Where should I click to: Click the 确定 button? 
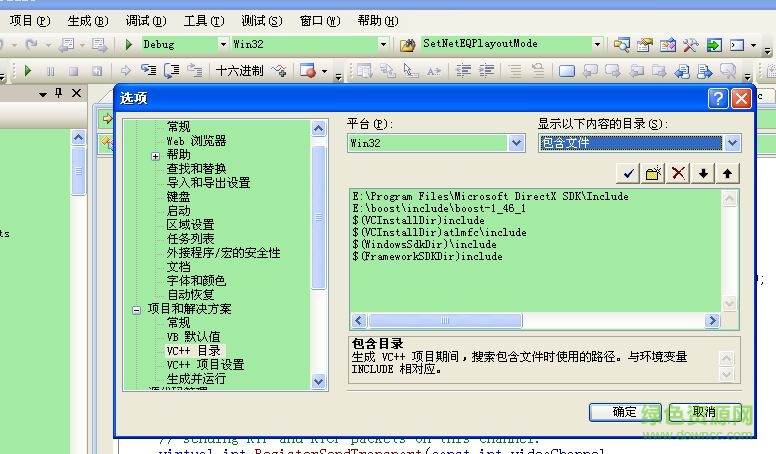pyautogui.click(x=626, y=411)
